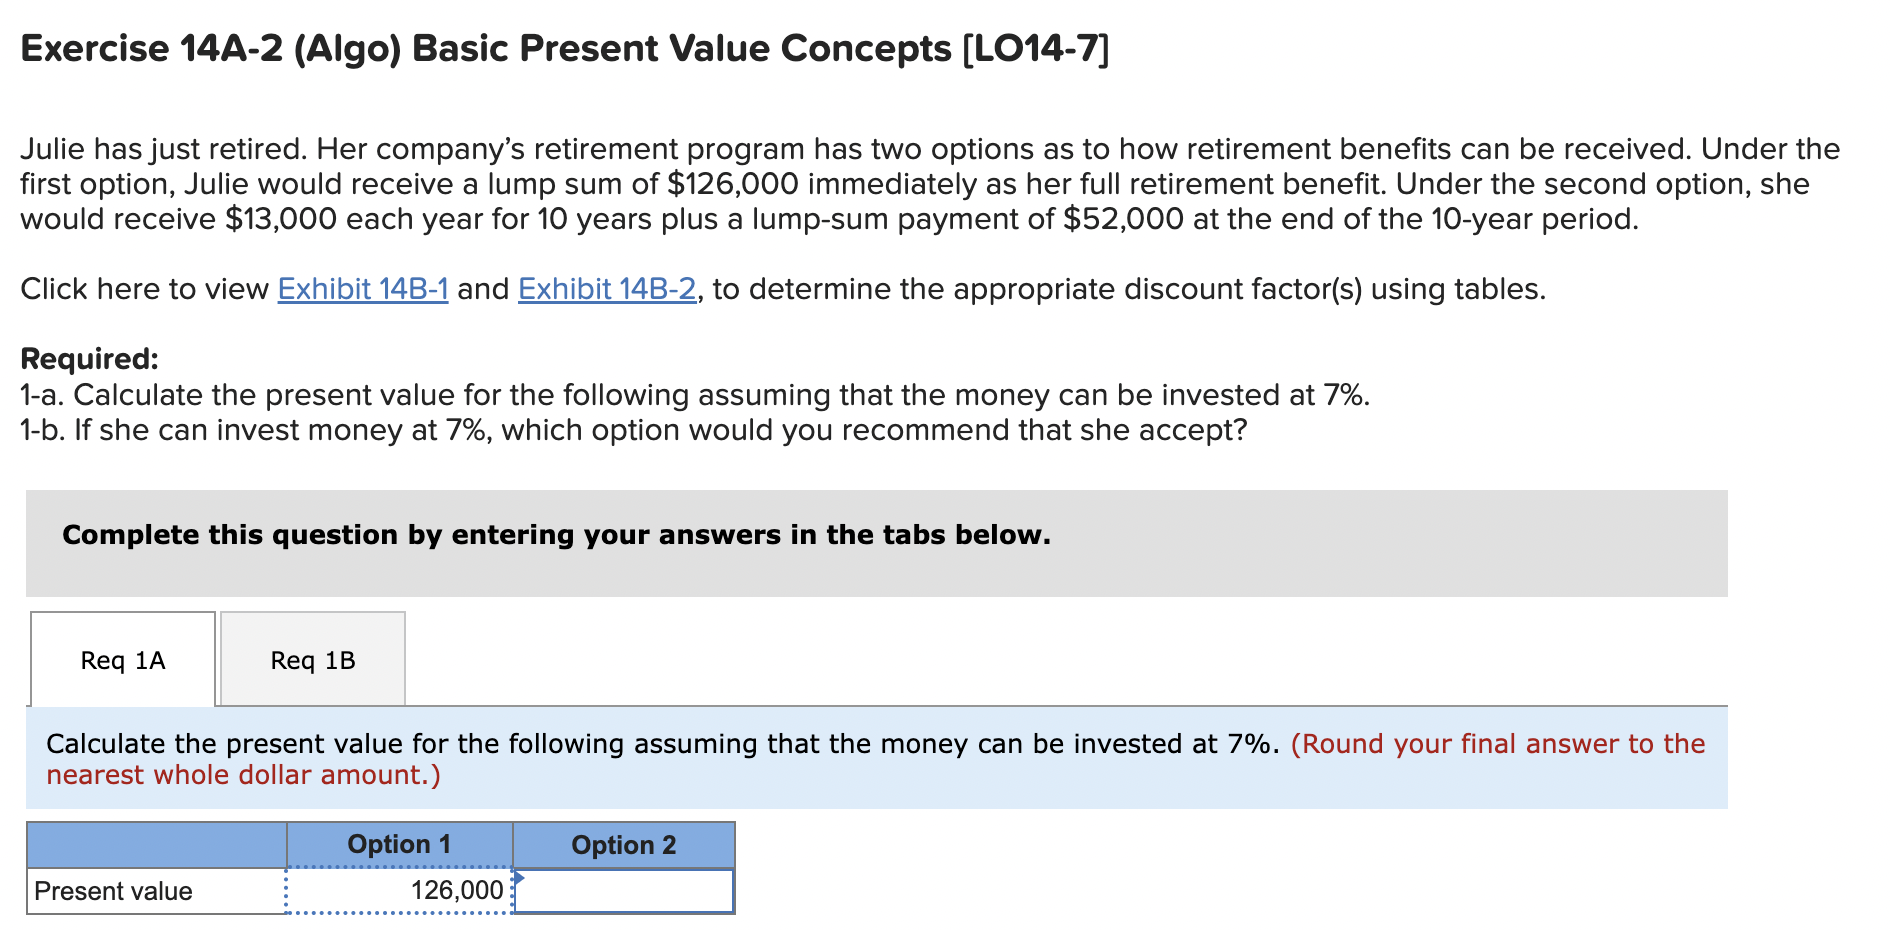
Task: Click the Present value row label
Action: (116, 890)
